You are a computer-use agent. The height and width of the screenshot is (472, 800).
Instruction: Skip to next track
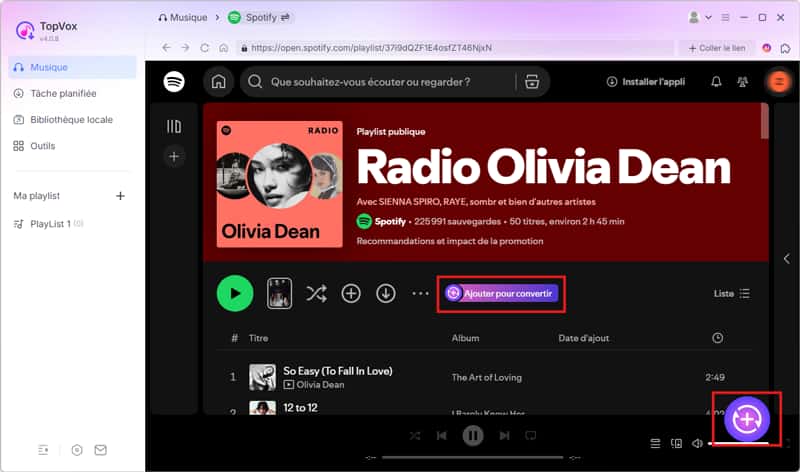[x=504, y=436]
